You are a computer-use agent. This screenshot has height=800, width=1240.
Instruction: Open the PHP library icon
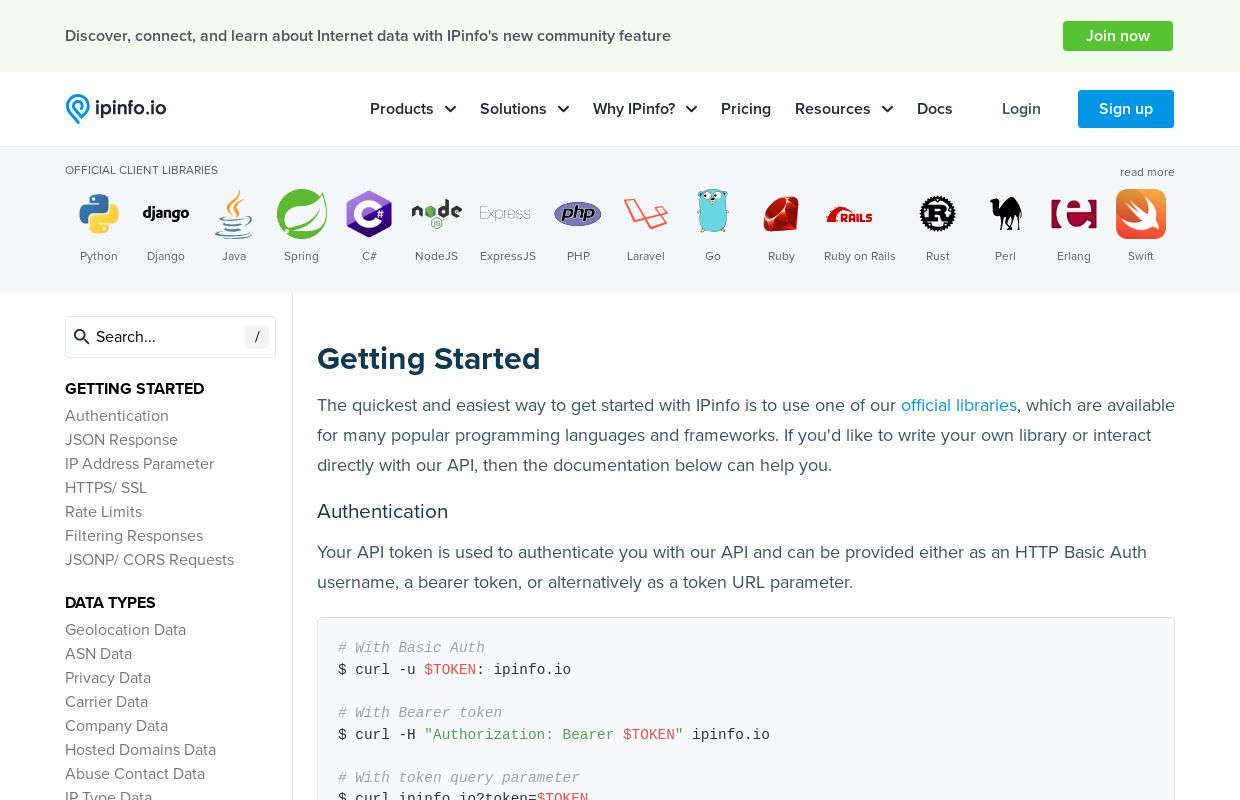578,214
